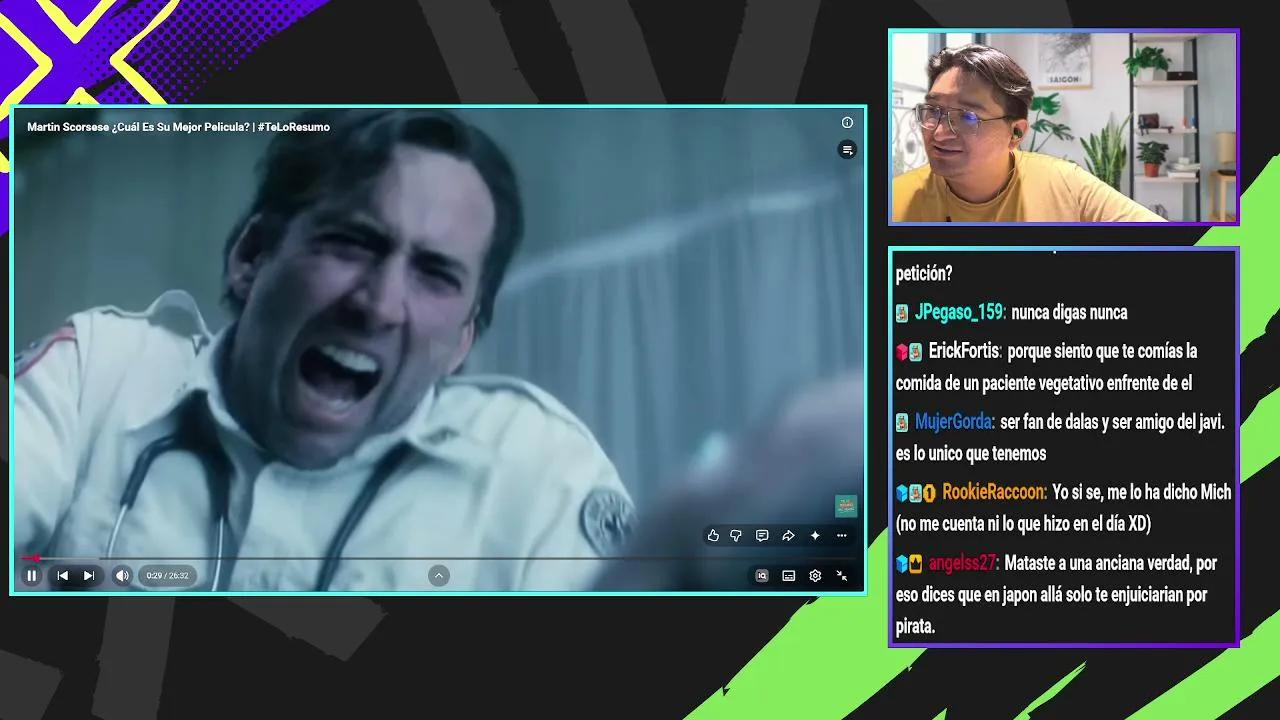Click username ErickFortis in chat
The width and height of the screenshot is (1280, 720).
965,351
